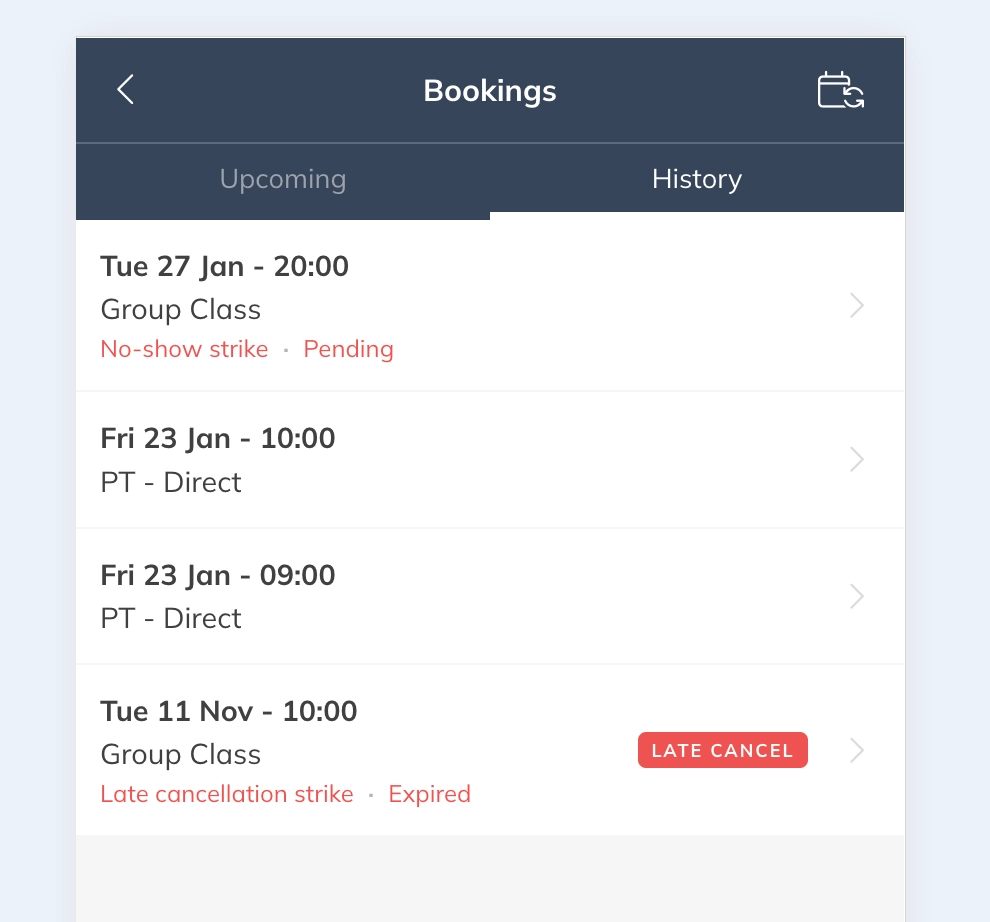Click the Late cancellation strike label
The height and width of the screenshot is (922, 990).
227,795
